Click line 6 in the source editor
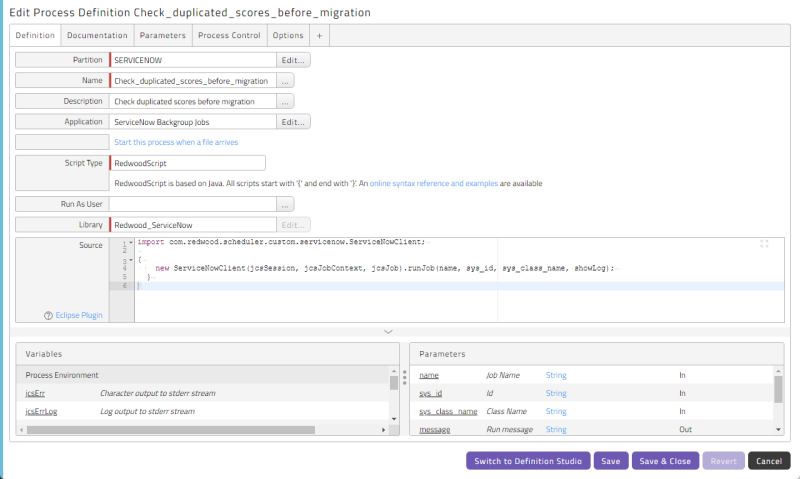This screenshot has width=800, height=479. tap(459, 286)
